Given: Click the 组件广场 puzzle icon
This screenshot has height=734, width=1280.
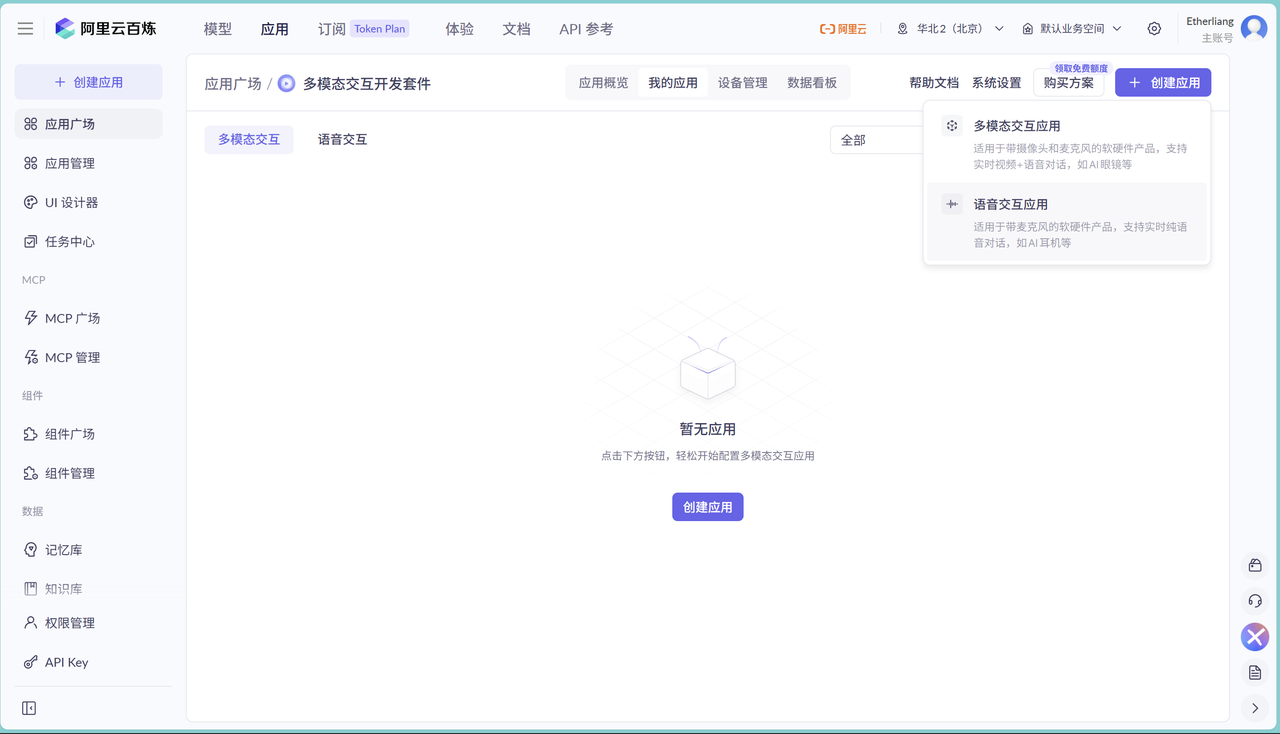Looking at the screenshot, I should coord(31,434).
